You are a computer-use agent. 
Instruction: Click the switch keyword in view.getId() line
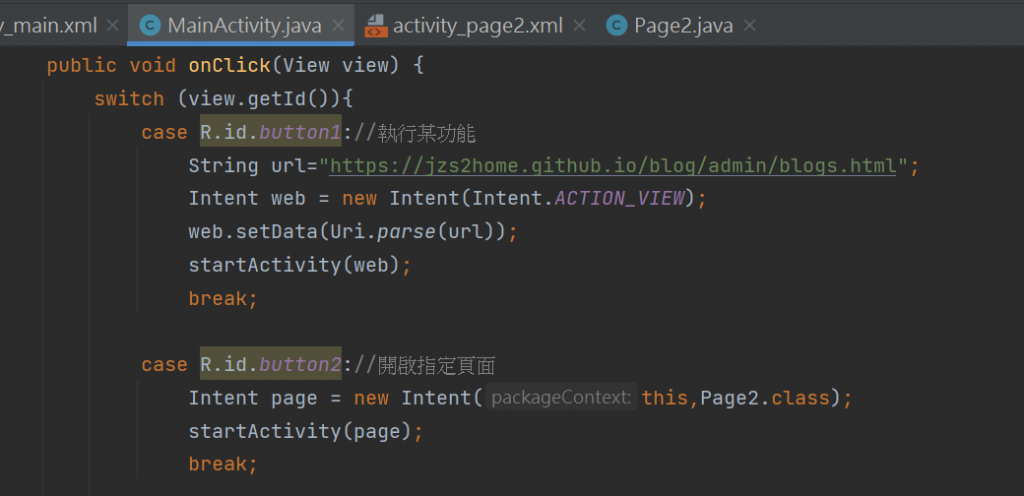[x=129, y=99]
